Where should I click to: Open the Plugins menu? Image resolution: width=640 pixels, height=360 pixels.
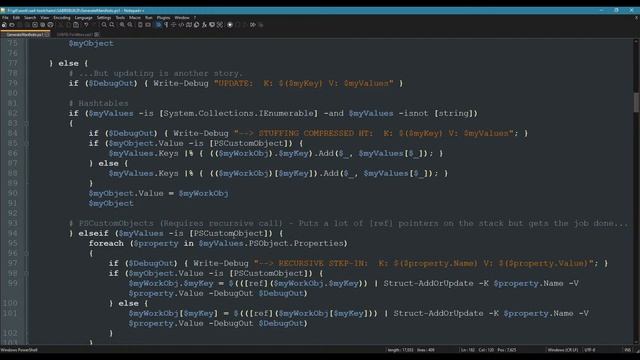tap(163, 18)
